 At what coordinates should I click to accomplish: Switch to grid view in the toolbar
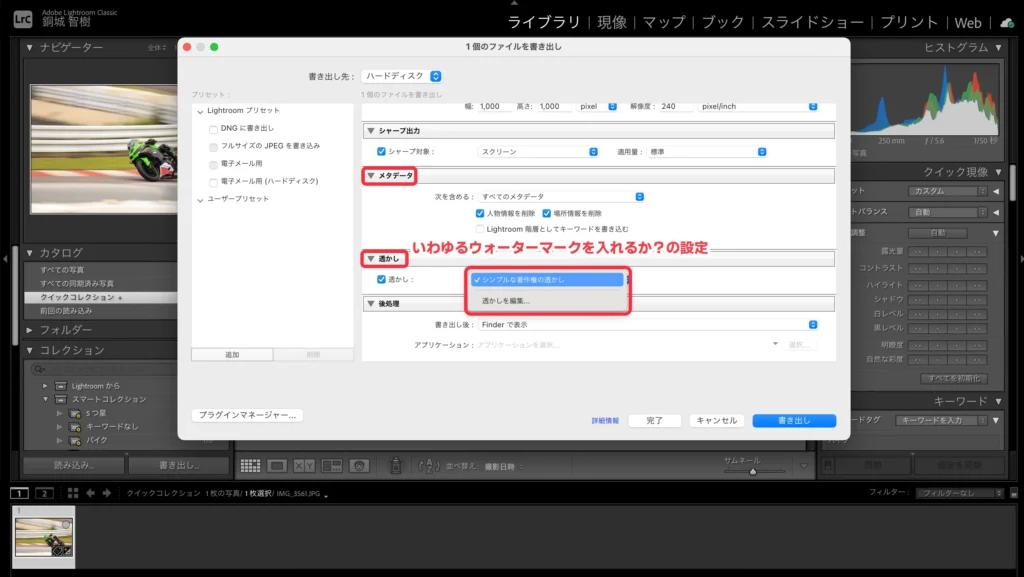tap(250, 465)
